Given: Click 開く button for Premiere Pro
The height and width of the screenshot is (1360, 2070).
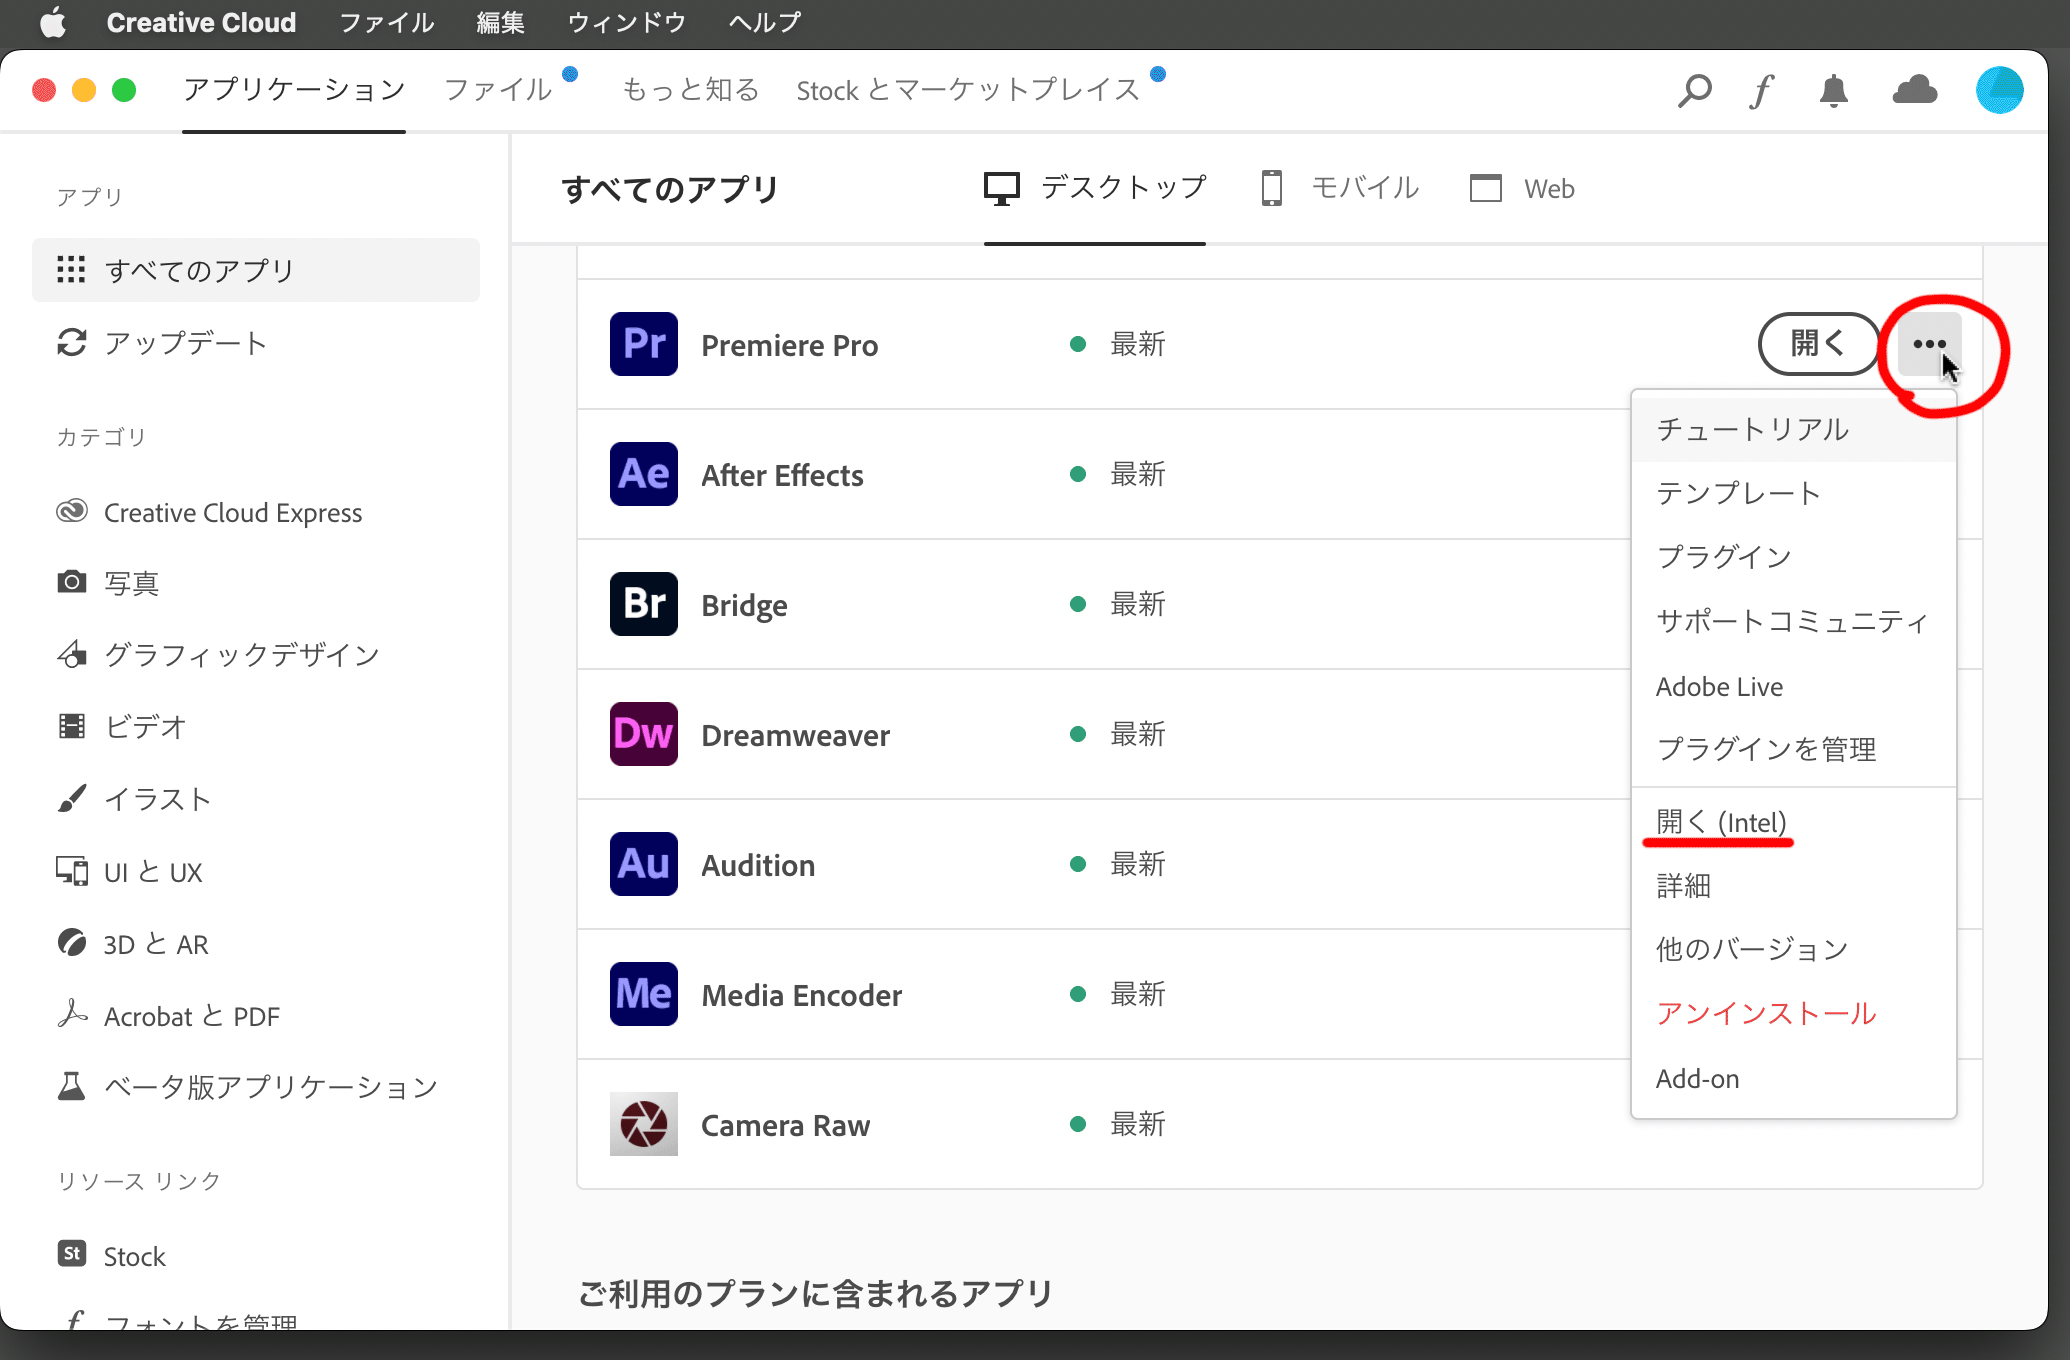Looking at the screenshot, I should coord(1817,343).
